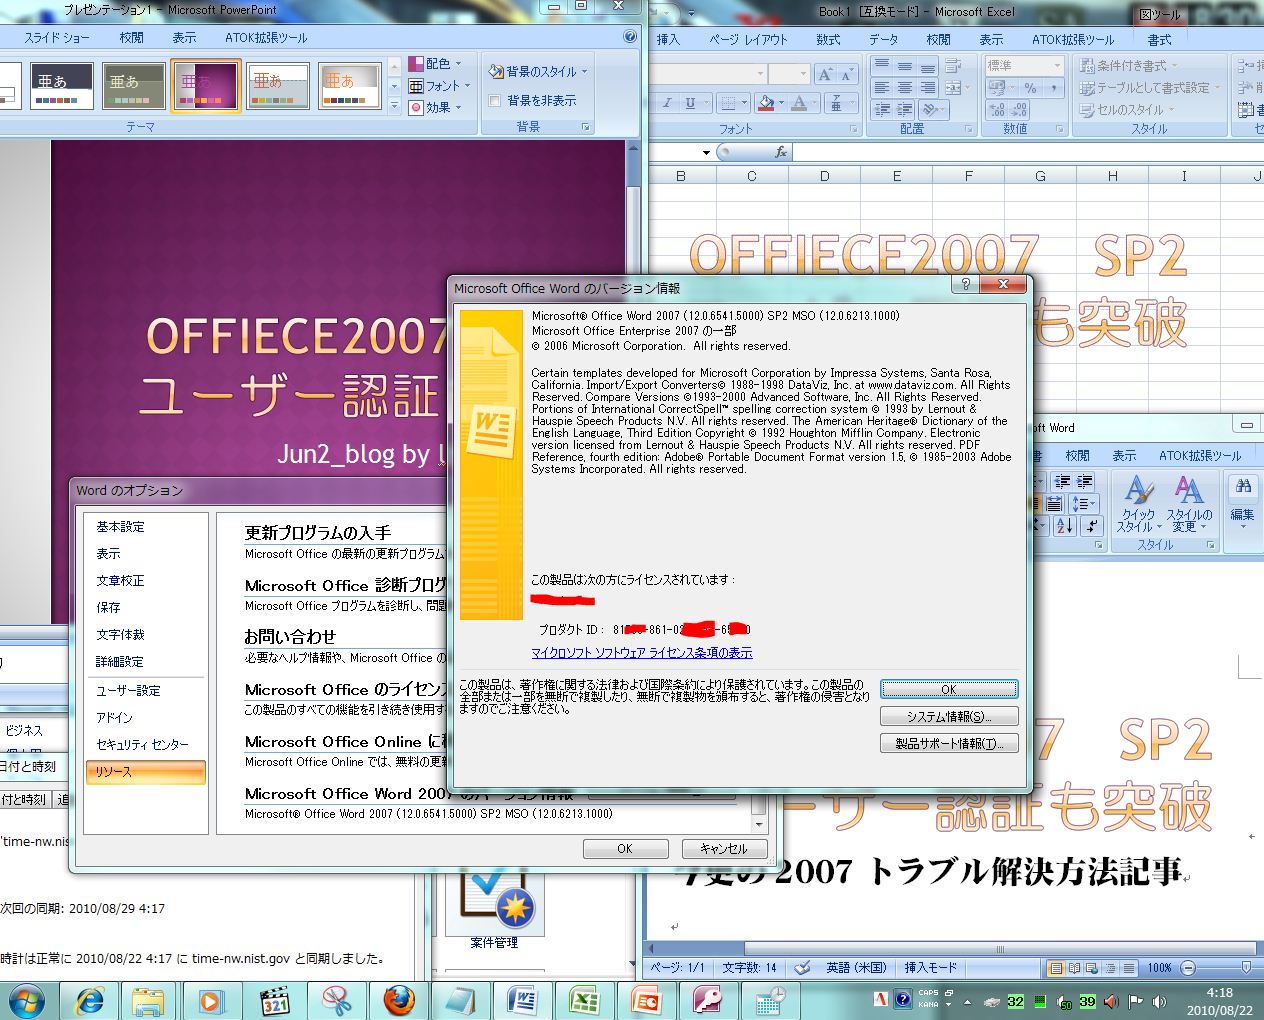Click the Media Player Classic 321 taskbar icon
This screenshot has height=1020, width=1264.
pos(276,1000)
